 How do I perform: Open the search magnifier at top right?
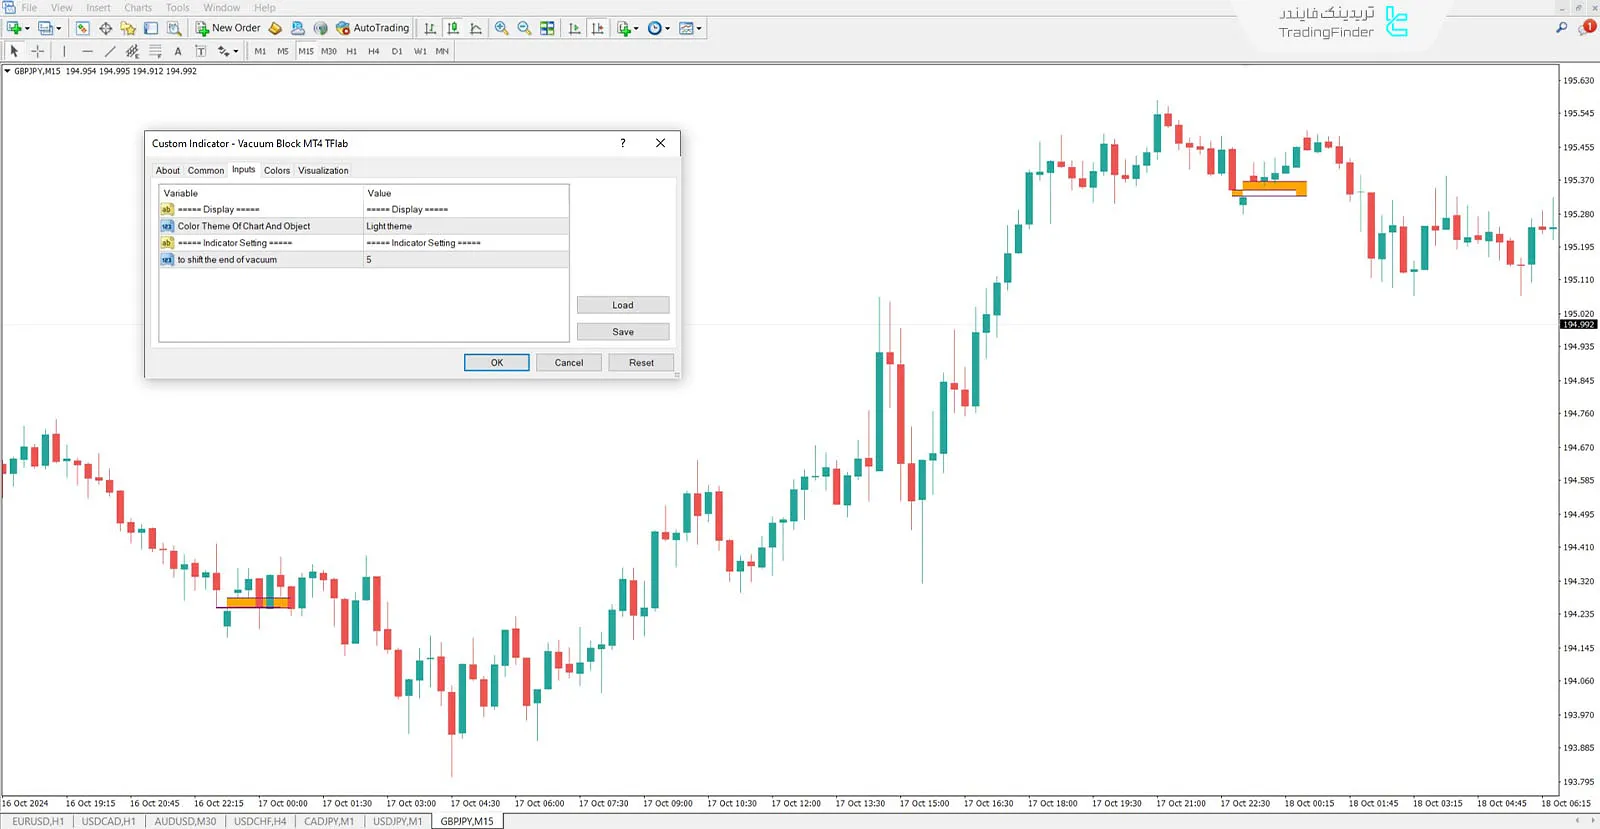tap(1561, 28)
